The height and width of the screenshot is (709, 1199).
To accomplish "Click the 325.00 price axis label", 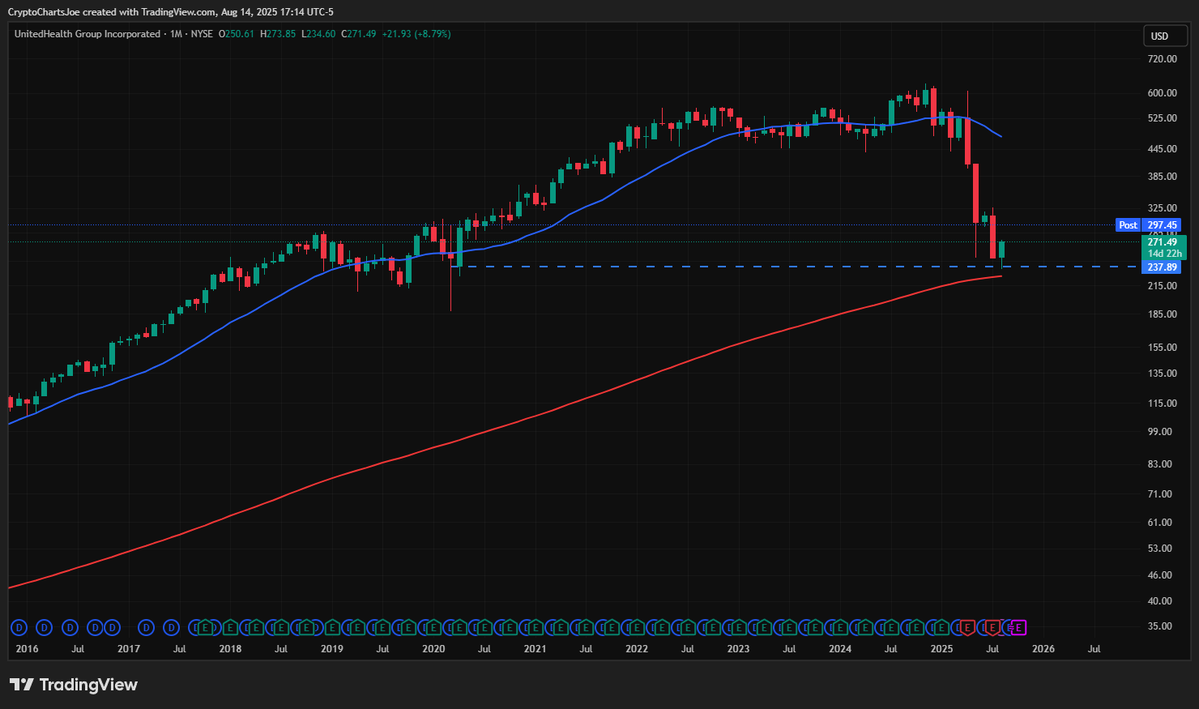I will click(x=1162, y=208).
